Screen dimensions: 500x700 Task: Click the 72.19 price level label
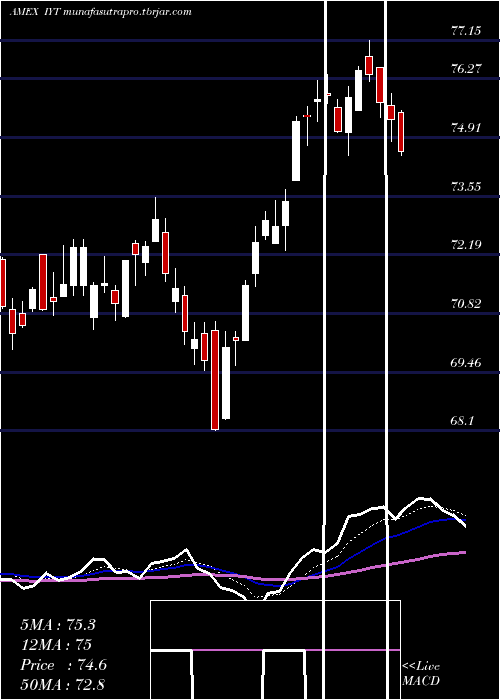tap(466, 245)
